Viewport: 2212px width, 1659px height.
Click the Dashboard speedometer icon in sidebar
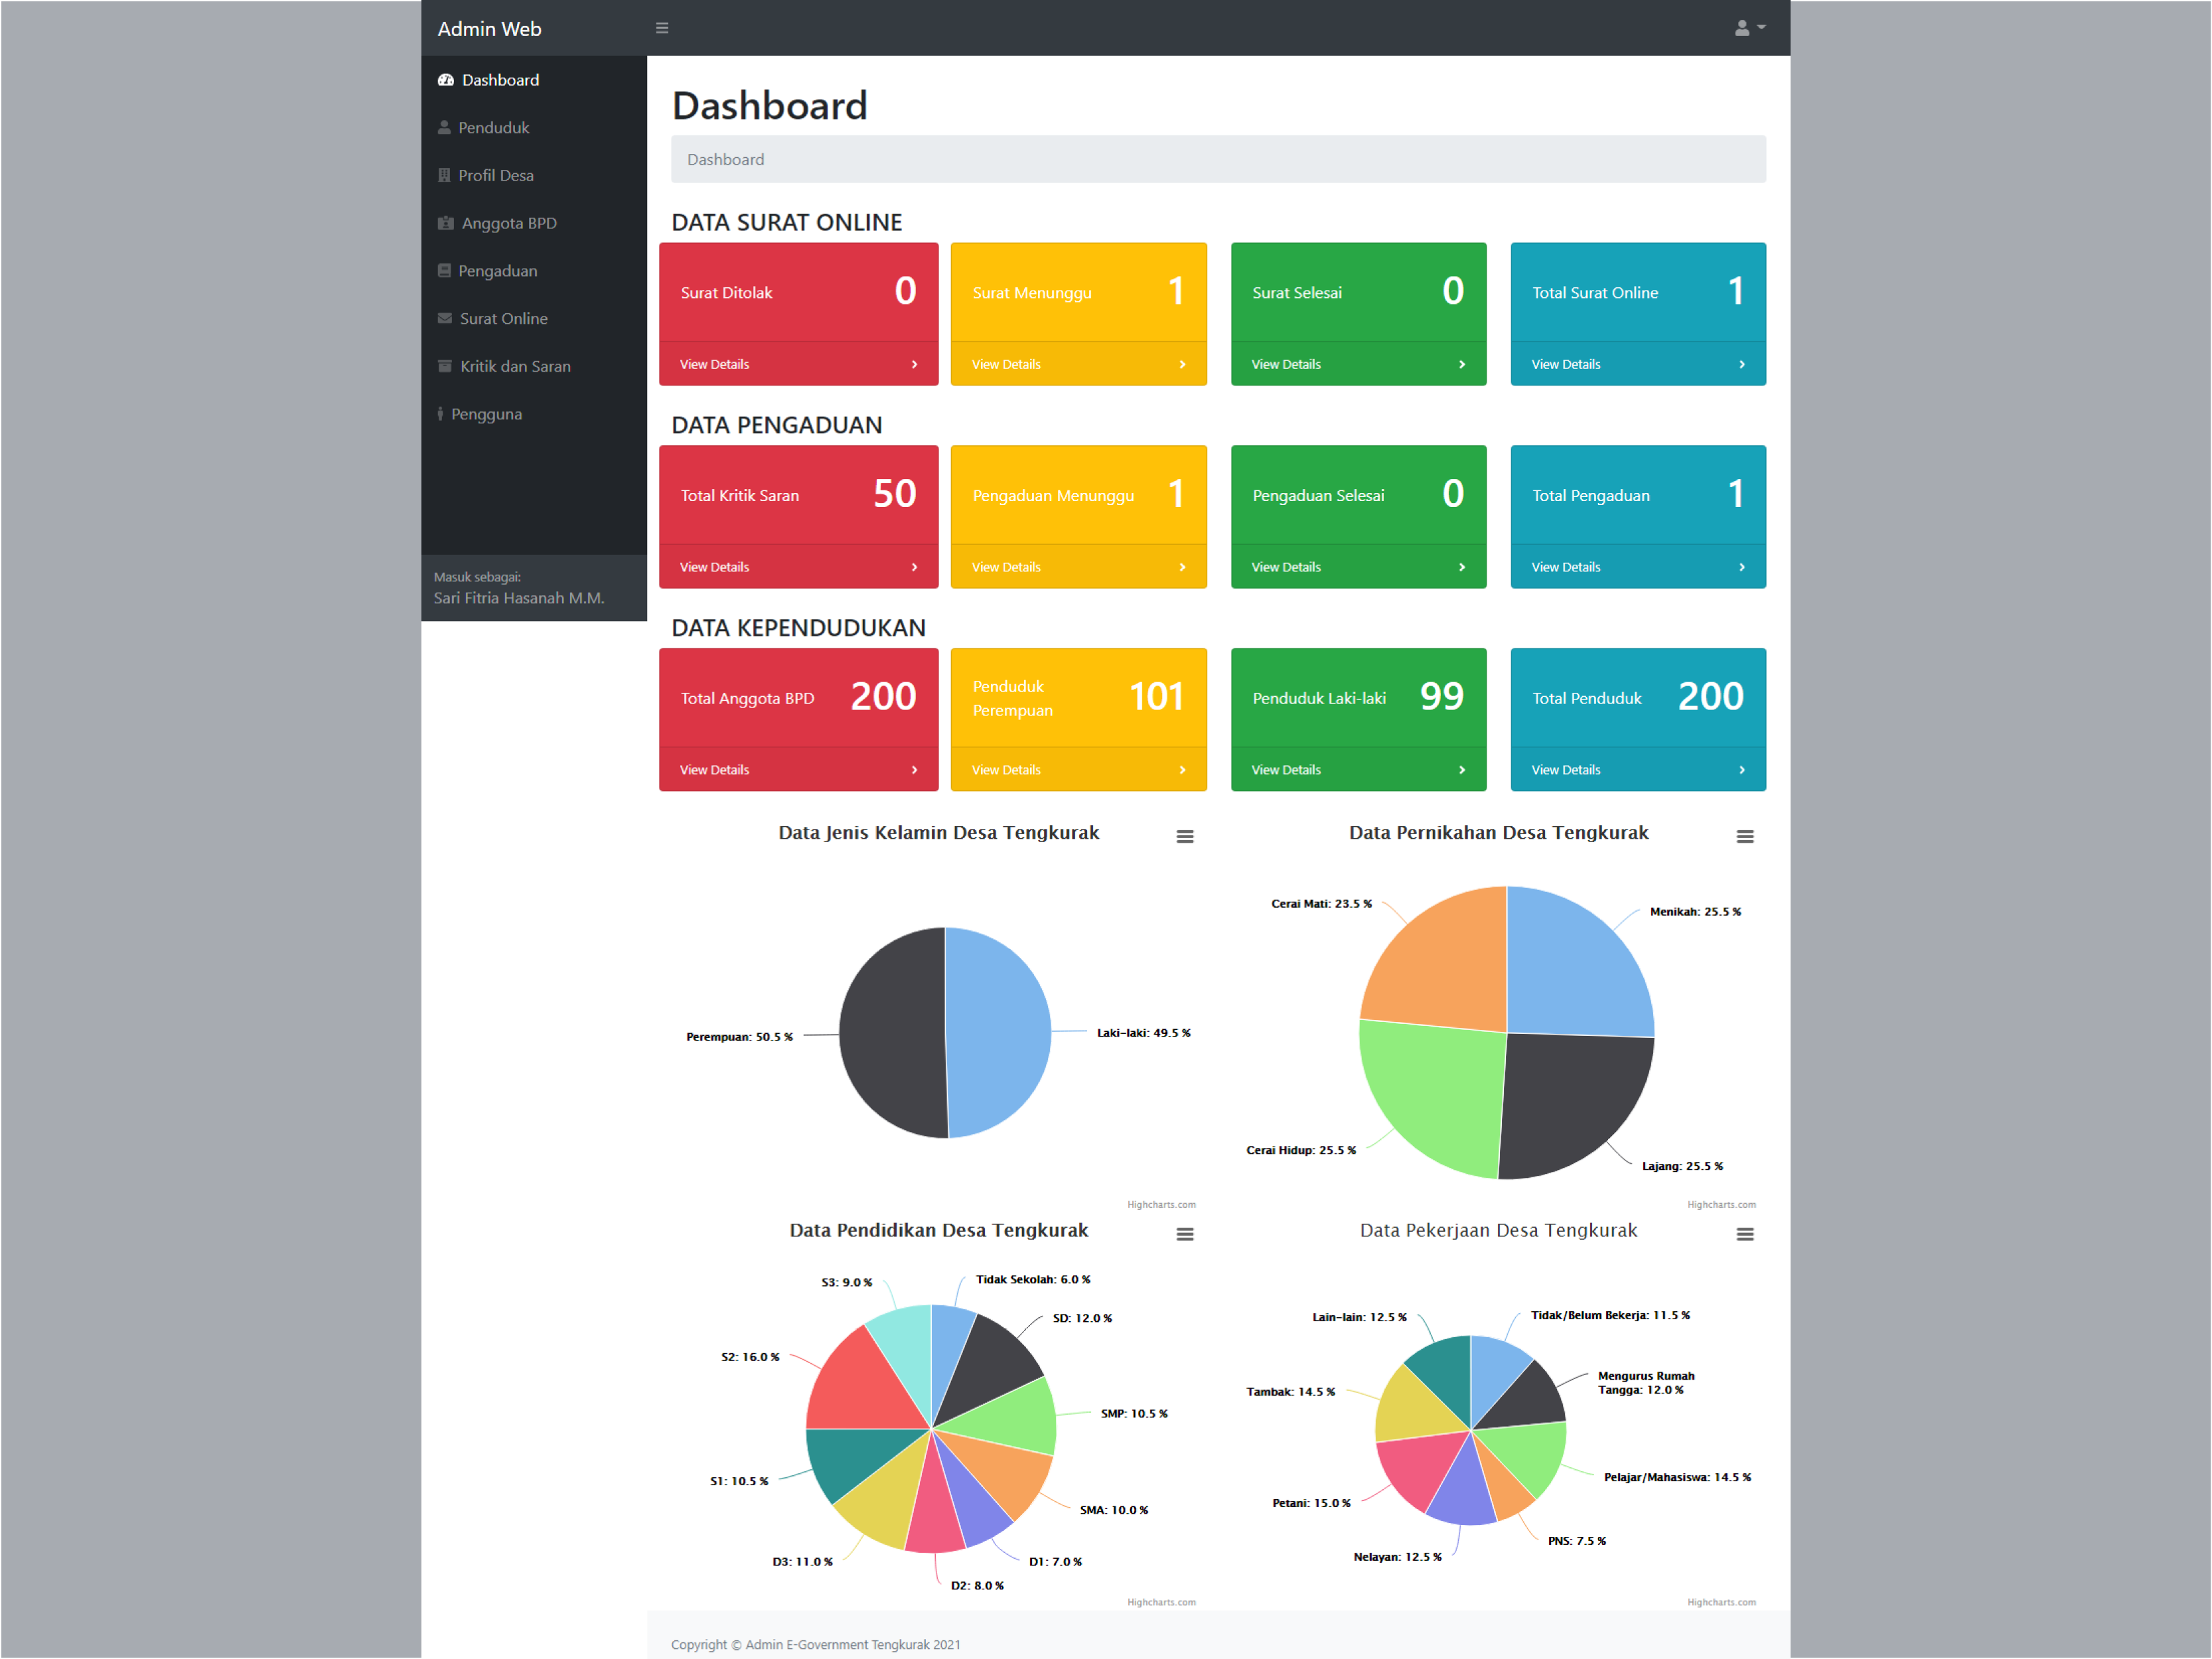446,80
